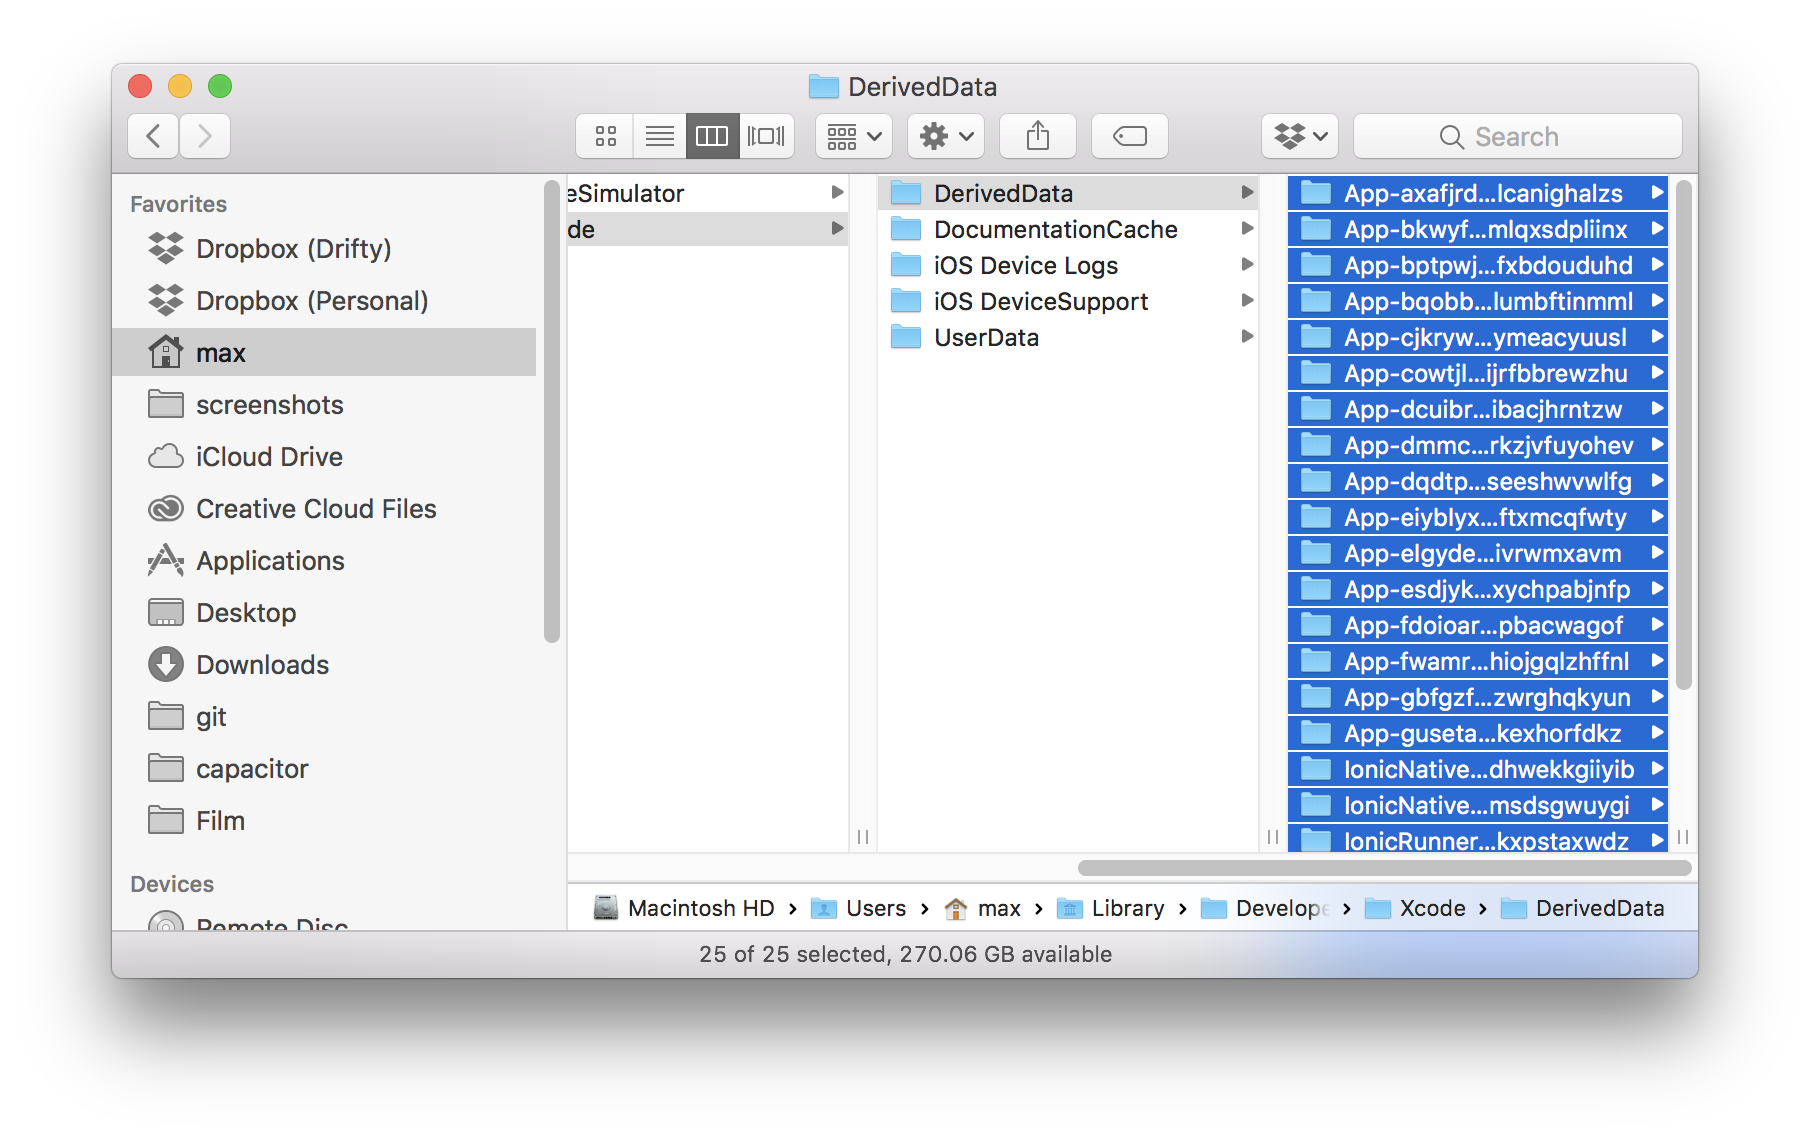Click Macintosh HD in the path bar
Viewport: 1810px width, 1138px height.
[701, 908]
